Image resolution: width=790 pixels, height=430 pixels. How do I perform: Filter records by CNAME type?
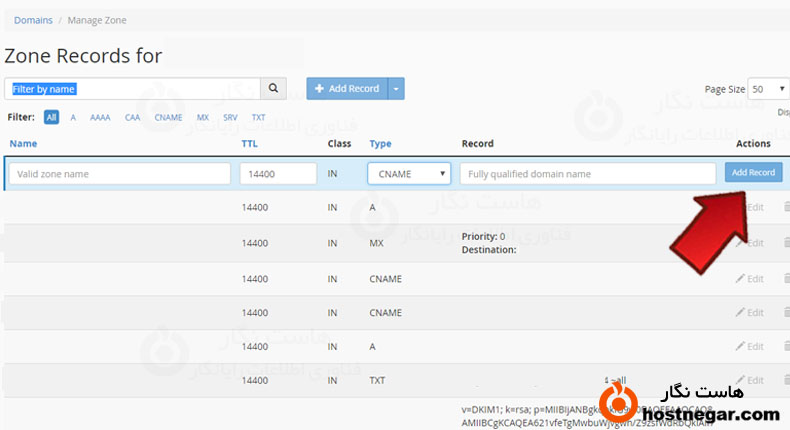168,117
